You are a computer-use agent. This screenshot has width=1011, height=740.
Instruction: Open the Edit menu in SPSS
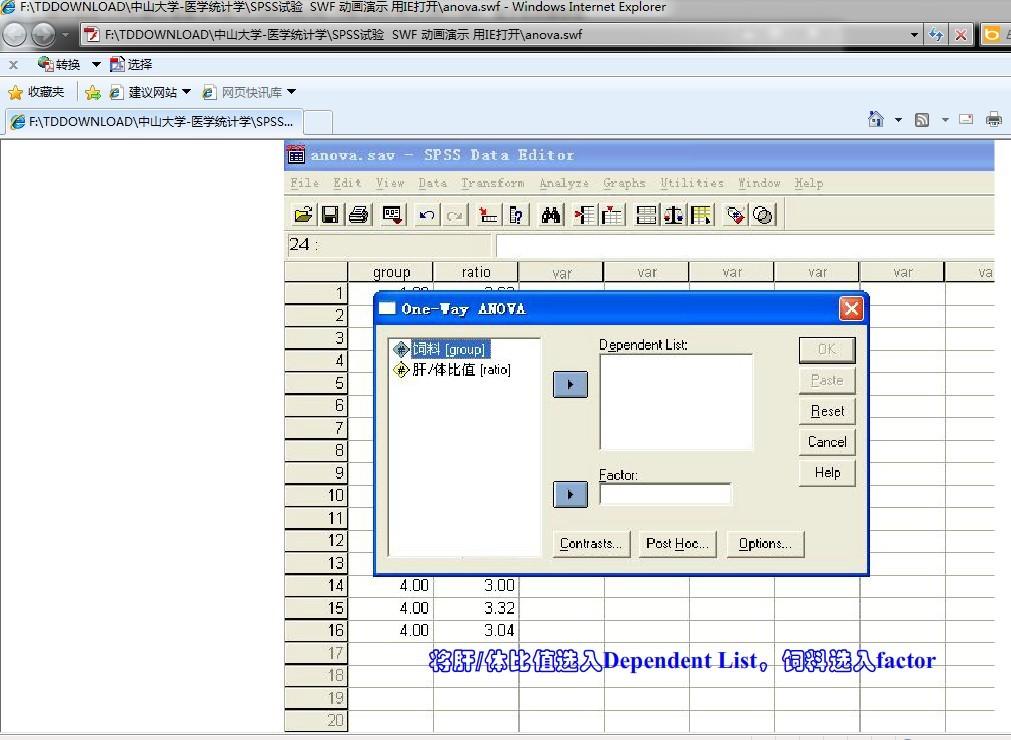pyautogui.click(x=347, y=183)
